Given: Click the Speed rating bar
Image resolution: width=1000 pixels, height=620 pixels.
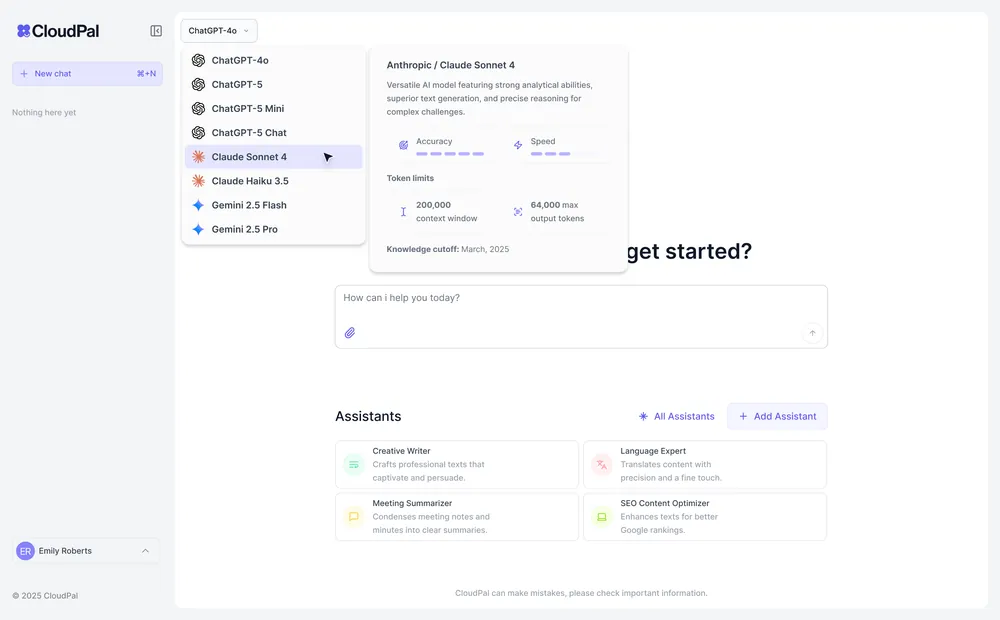Looking at the screenshot, I should tap(550, 154).
